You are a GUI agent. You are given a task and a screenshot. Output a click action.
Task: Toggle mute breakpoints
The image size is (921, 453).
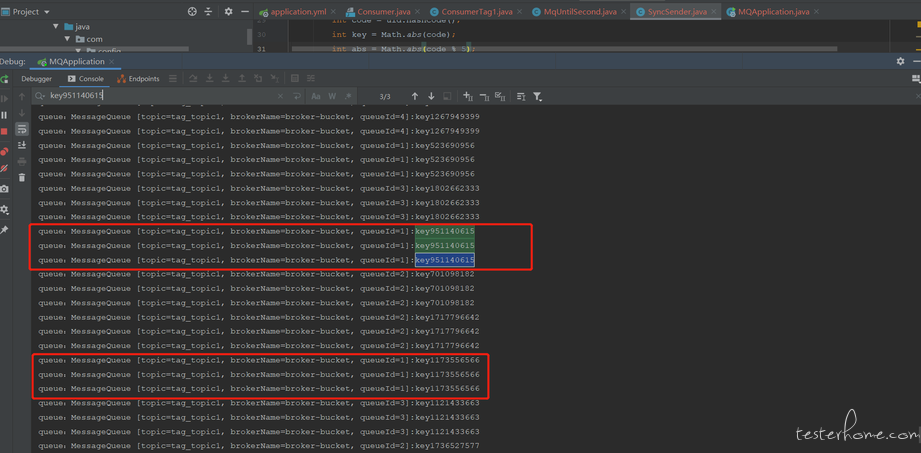pos(5,168)
